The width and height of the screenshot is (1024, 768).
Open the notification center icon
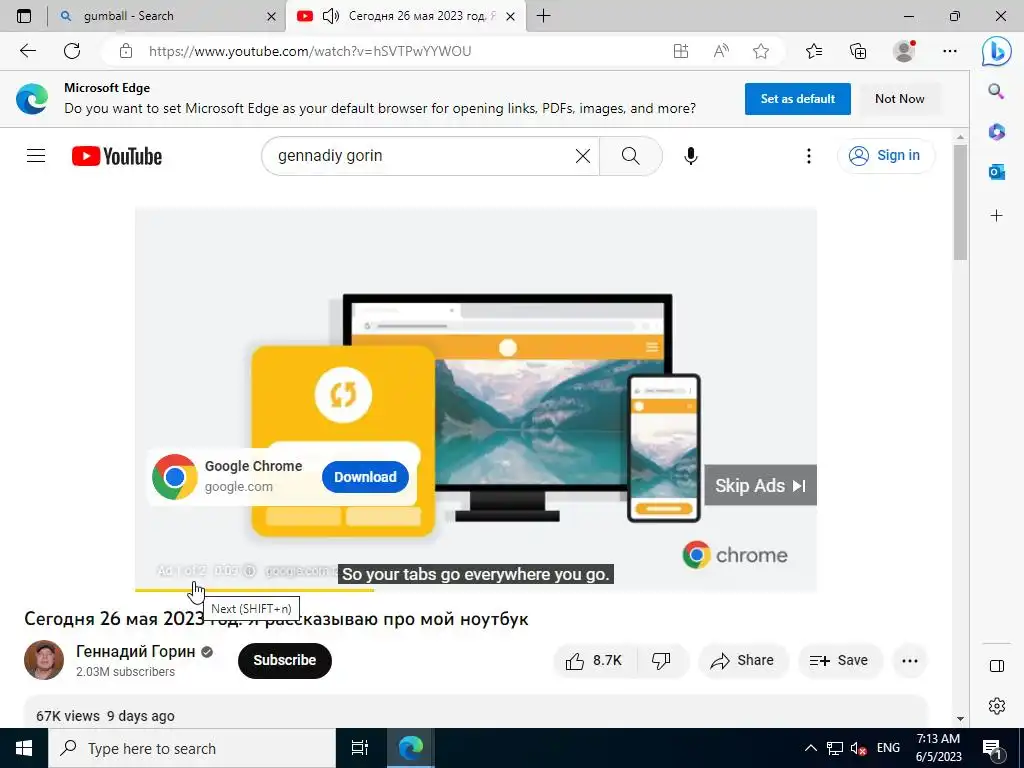coord(993,749)
